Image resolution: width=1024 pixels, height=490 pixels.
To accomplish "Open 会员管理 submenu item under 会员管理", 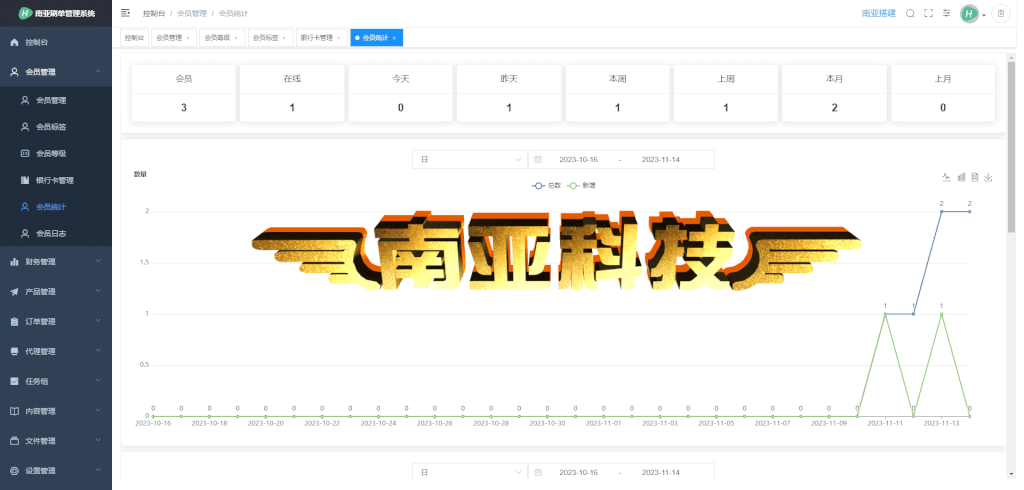I will click(x=56, y=101).
